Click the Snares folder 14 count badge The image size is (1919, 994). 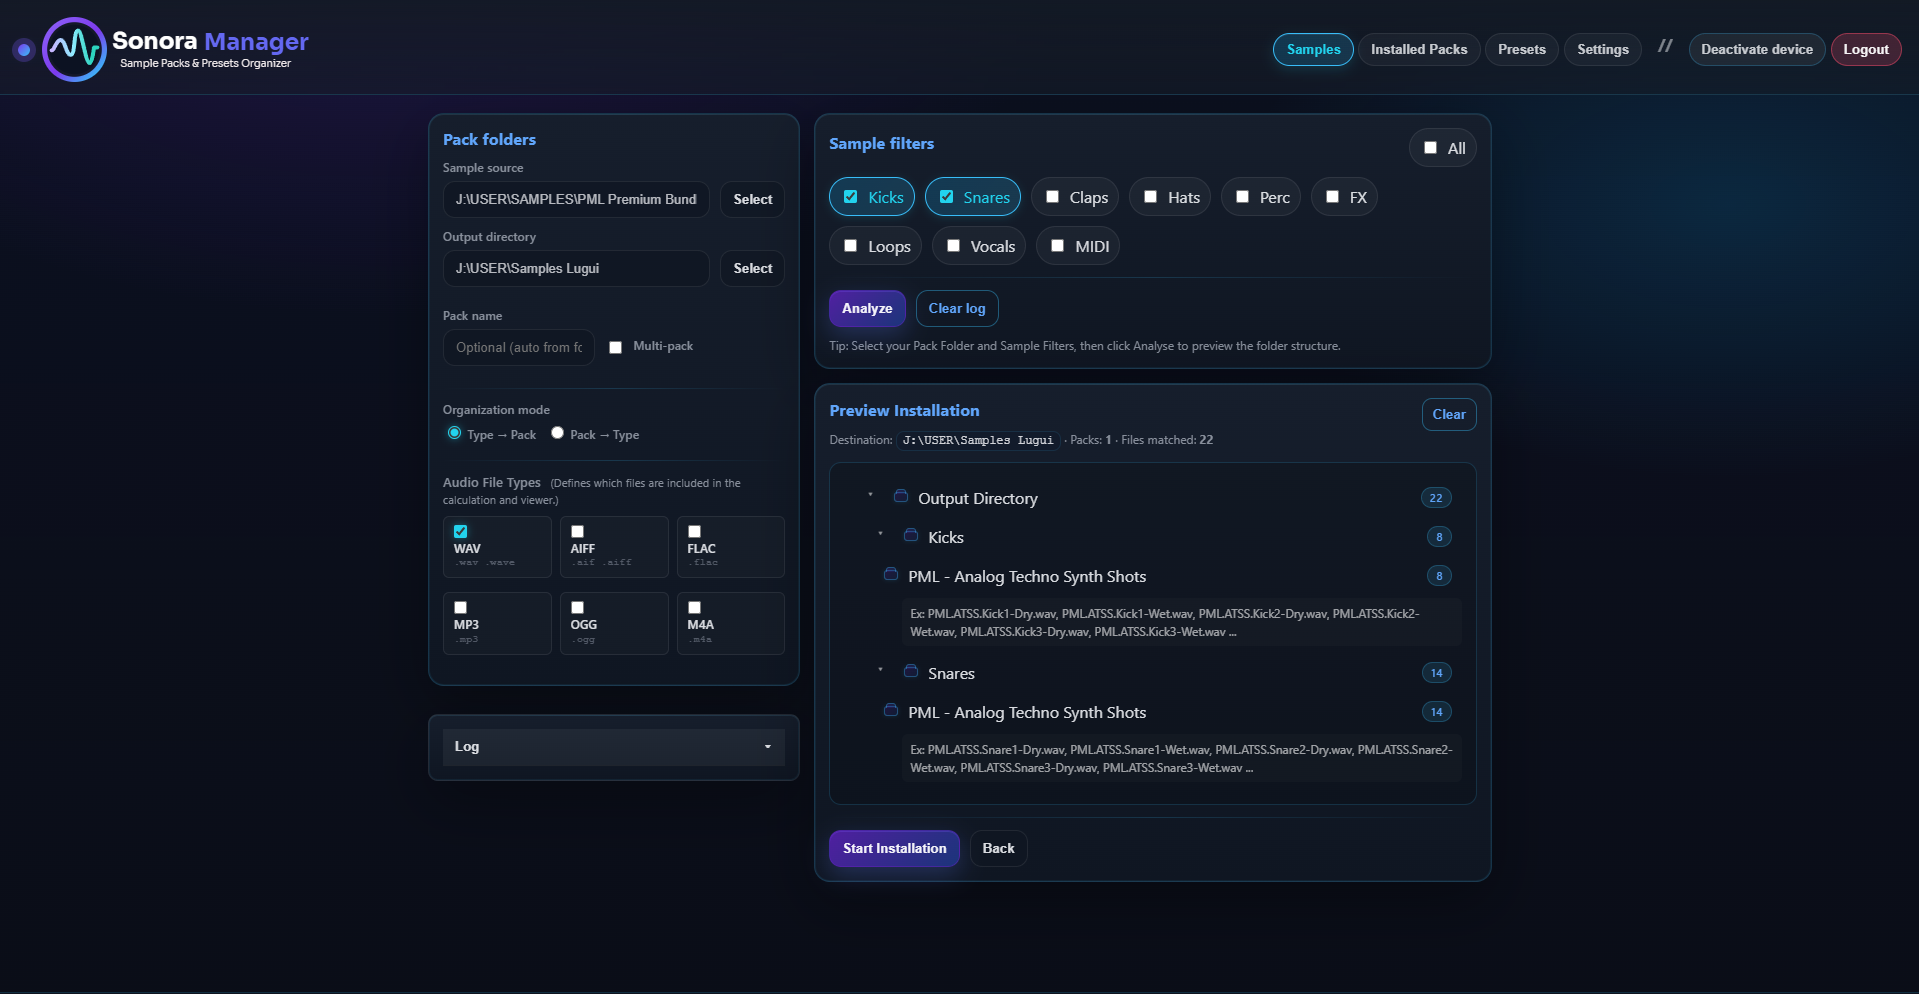click(1437, 673)
